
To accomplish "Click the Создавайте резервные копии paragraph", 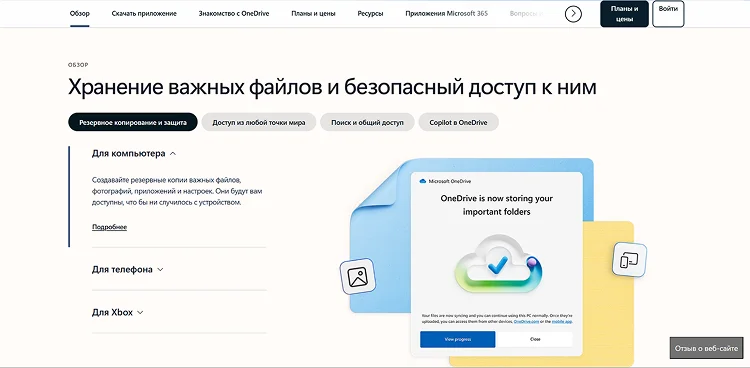I will [177, 191].
